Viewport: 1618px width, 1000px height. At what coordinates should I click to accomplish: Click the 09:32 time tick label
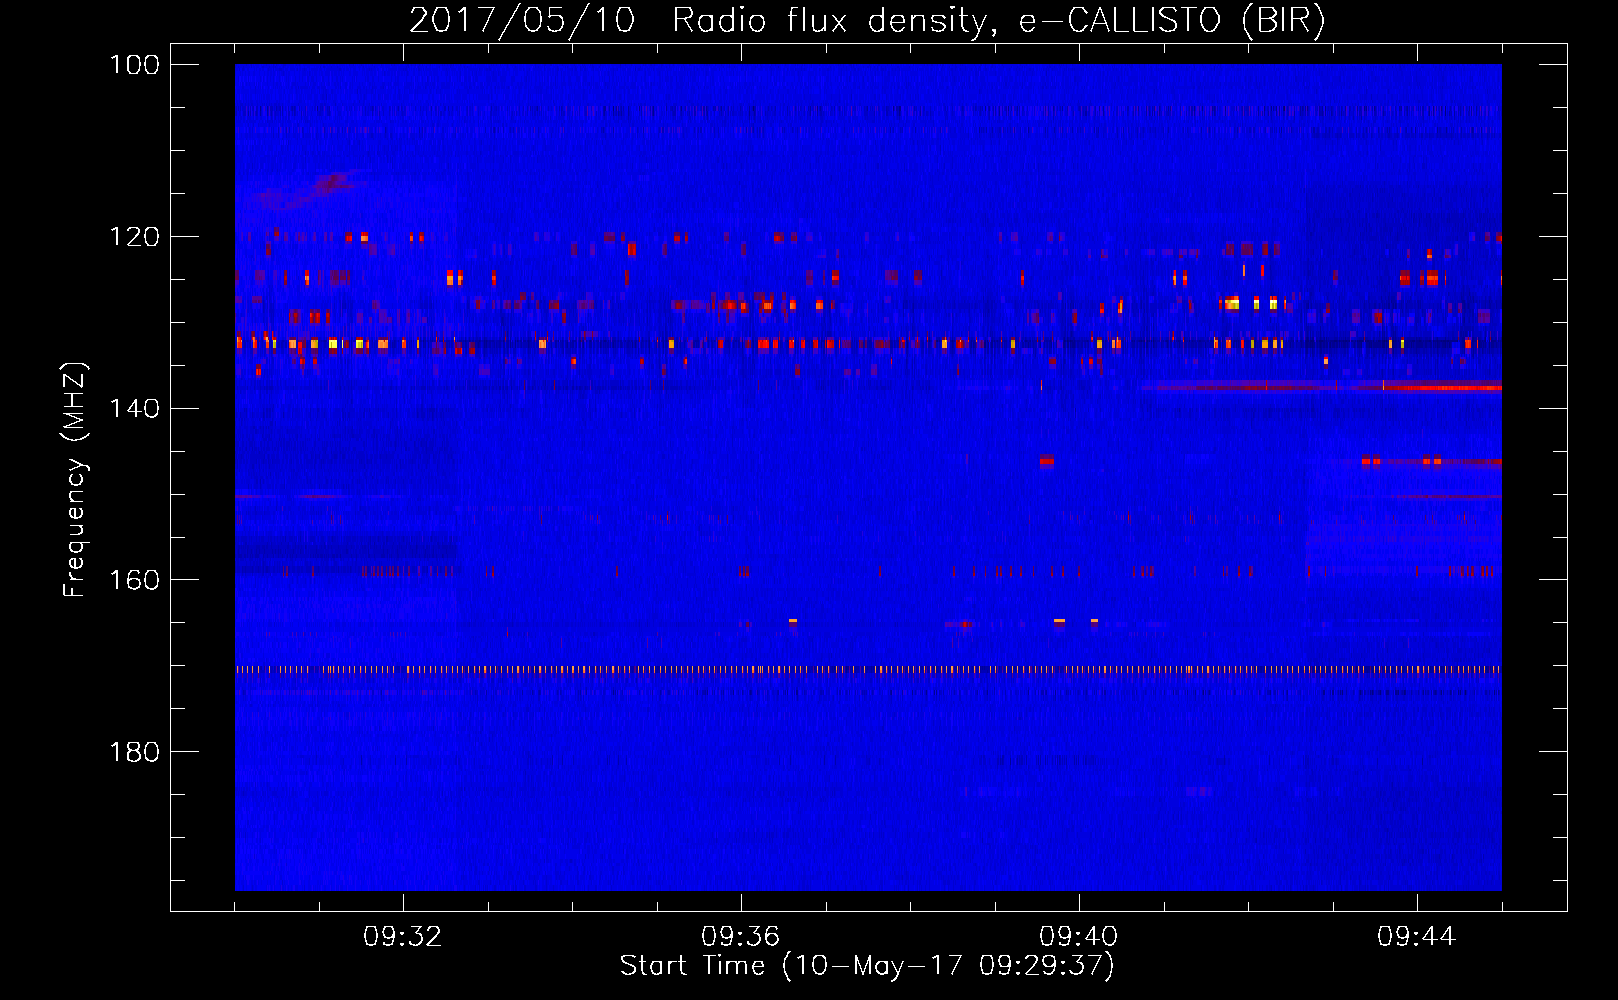403,937
